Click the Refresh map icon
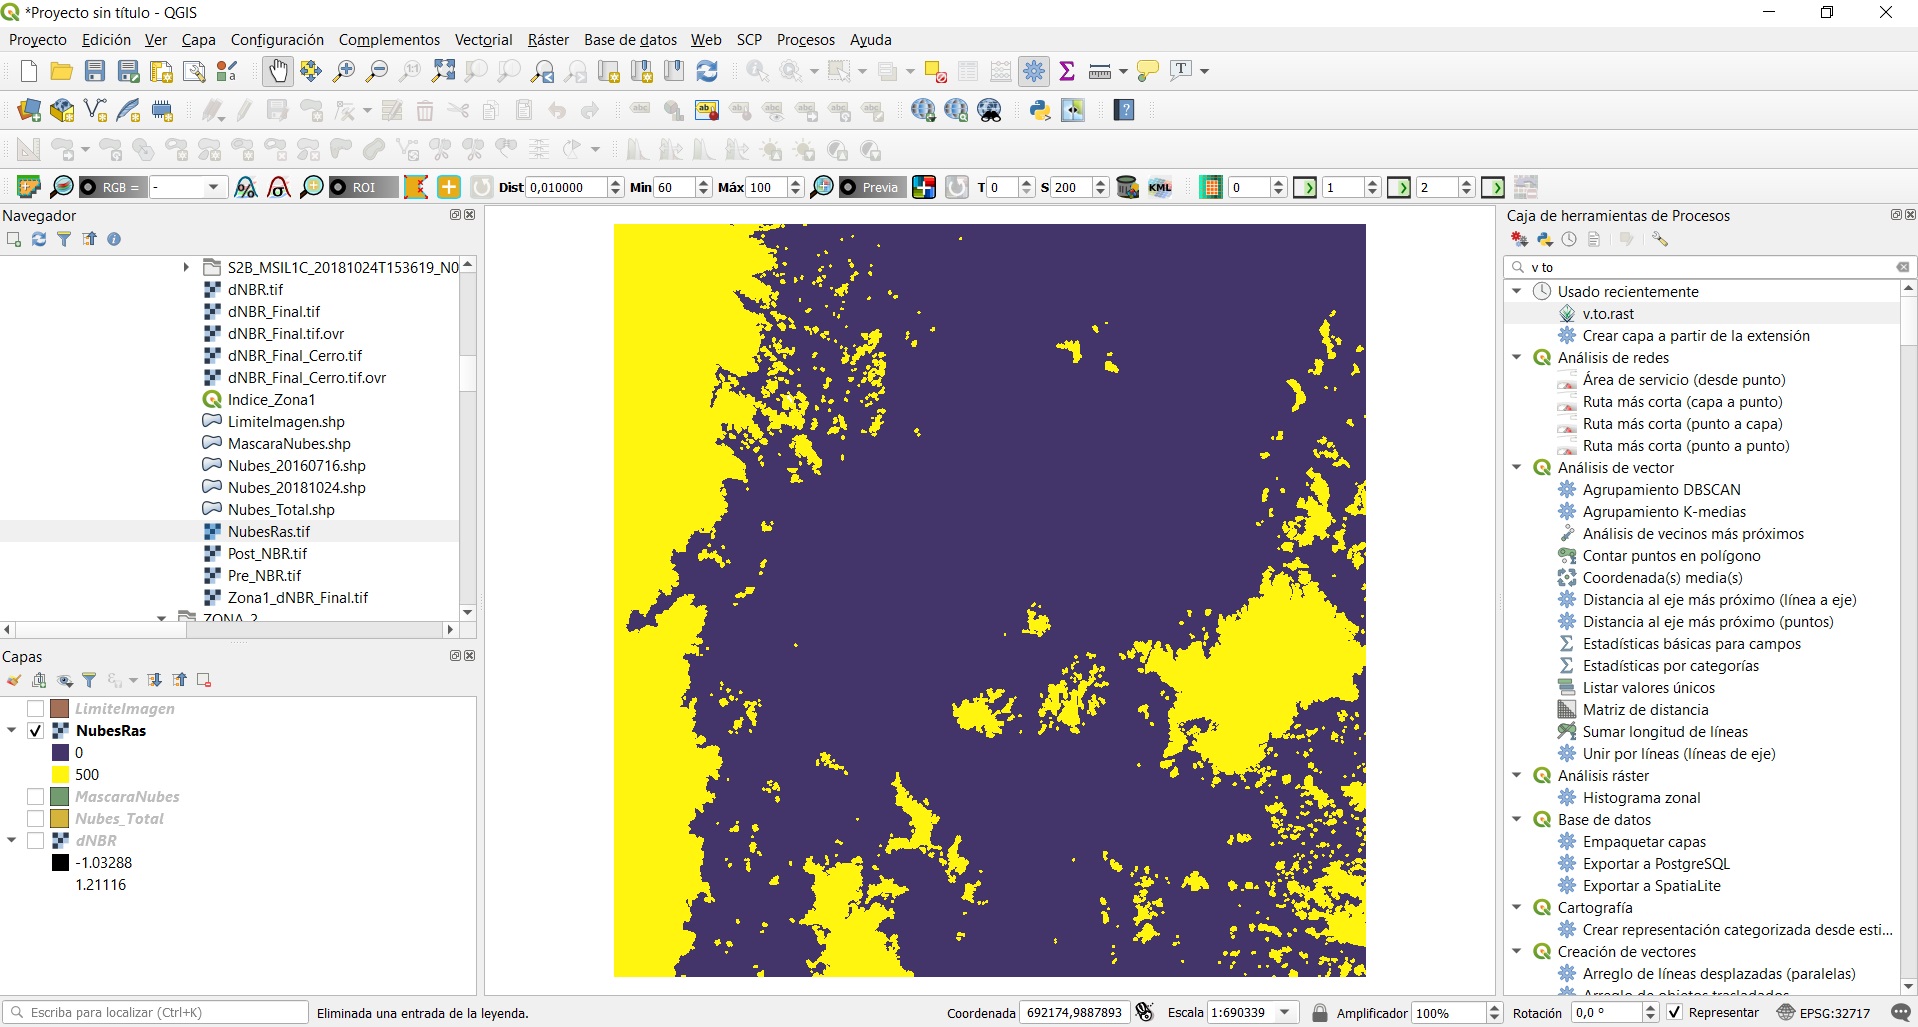The height and width of the screenshot is (1027, 1918). pyautogui.click(x=707, y=71)
